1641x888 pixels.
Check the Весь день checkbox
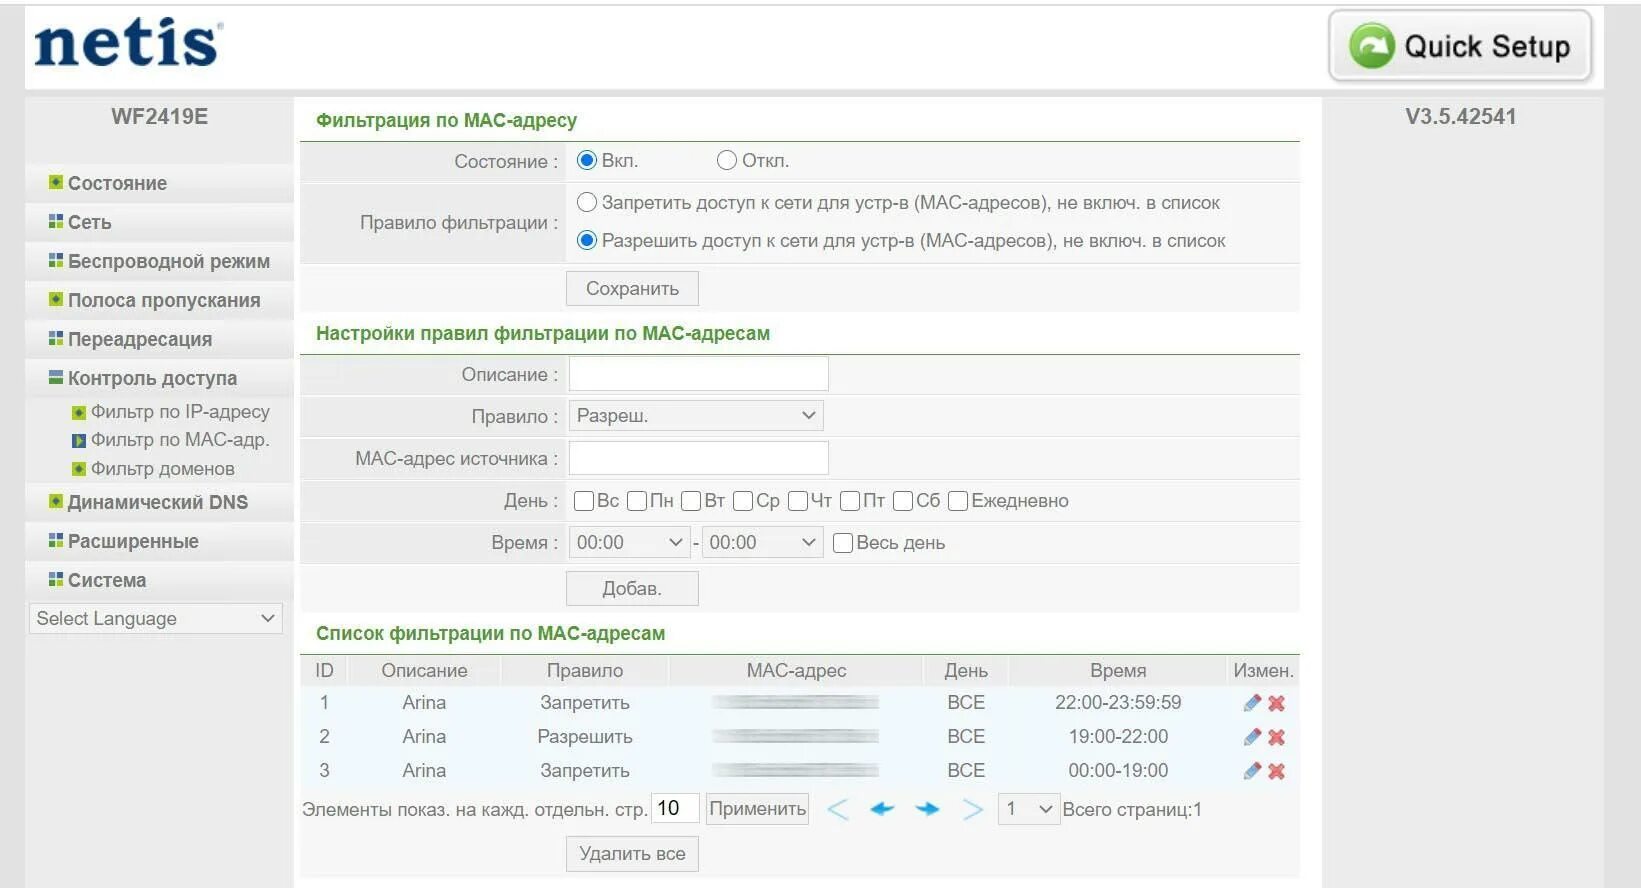843,543
